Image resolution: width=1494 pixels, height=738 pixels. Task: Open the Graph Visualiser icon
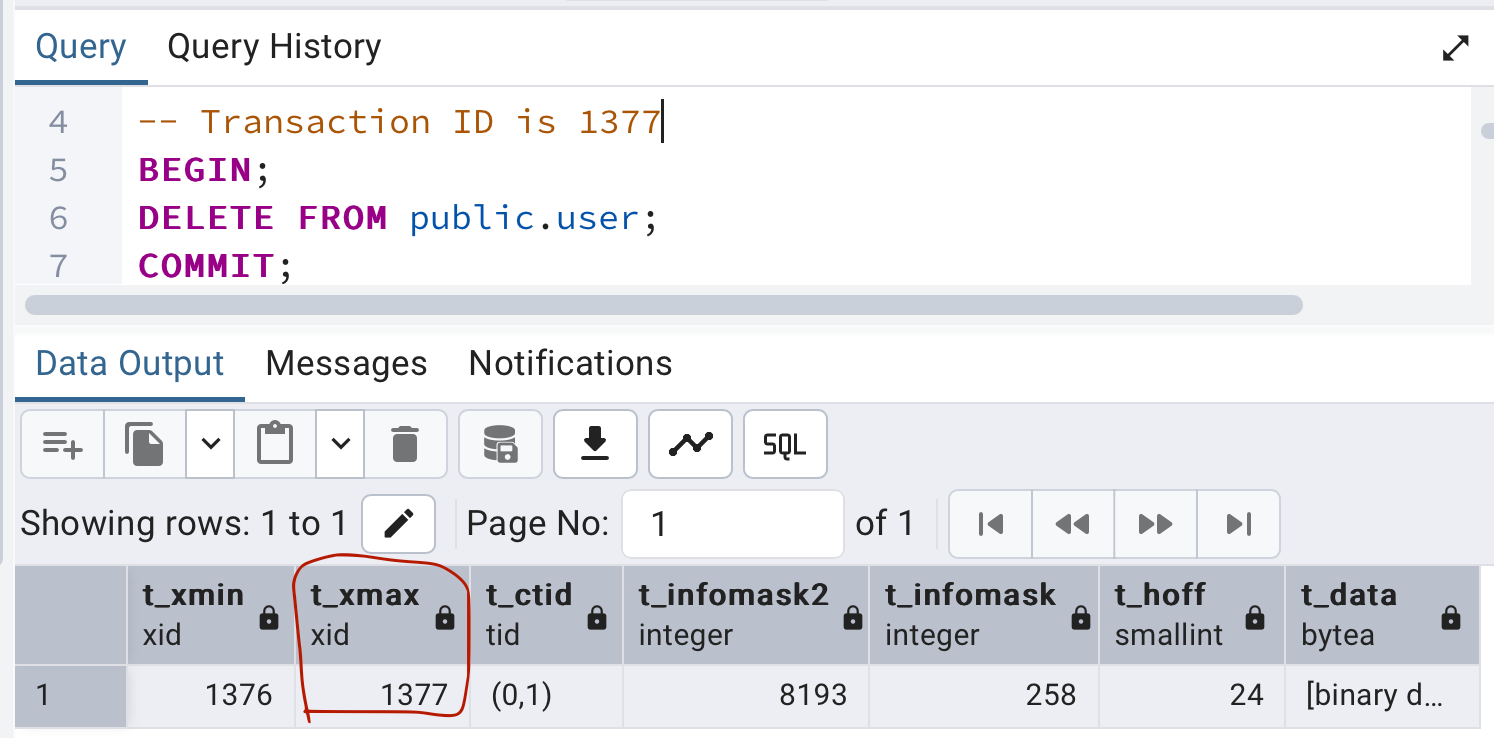(x=690, y=444)
